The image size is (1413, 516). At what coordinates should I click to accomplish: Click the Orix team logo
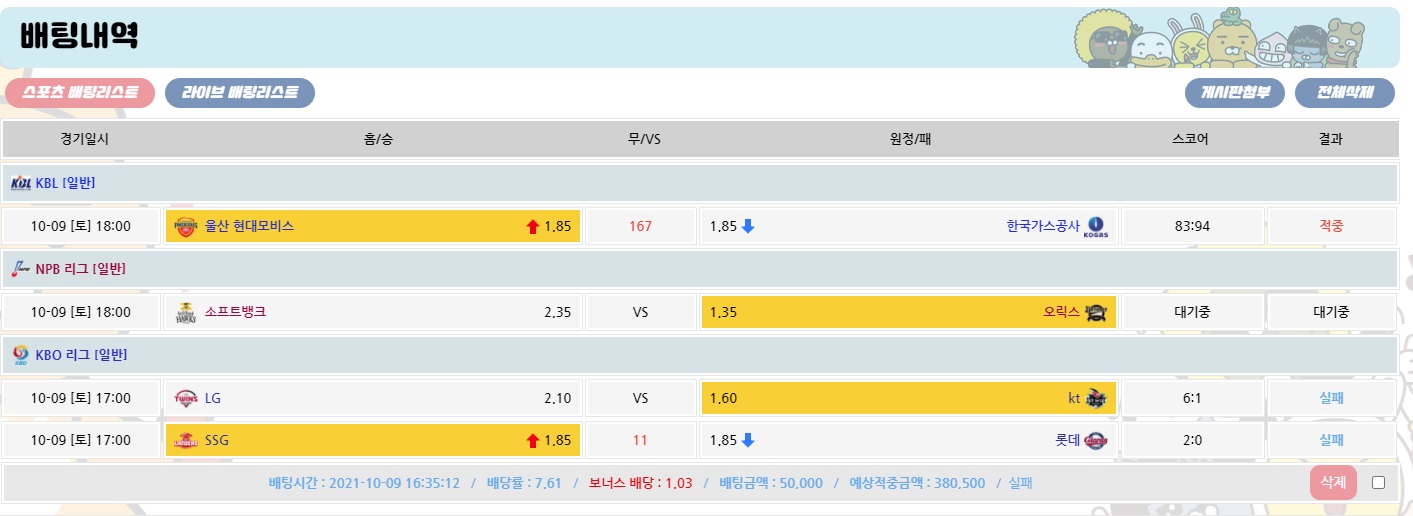pos(1095,312)
